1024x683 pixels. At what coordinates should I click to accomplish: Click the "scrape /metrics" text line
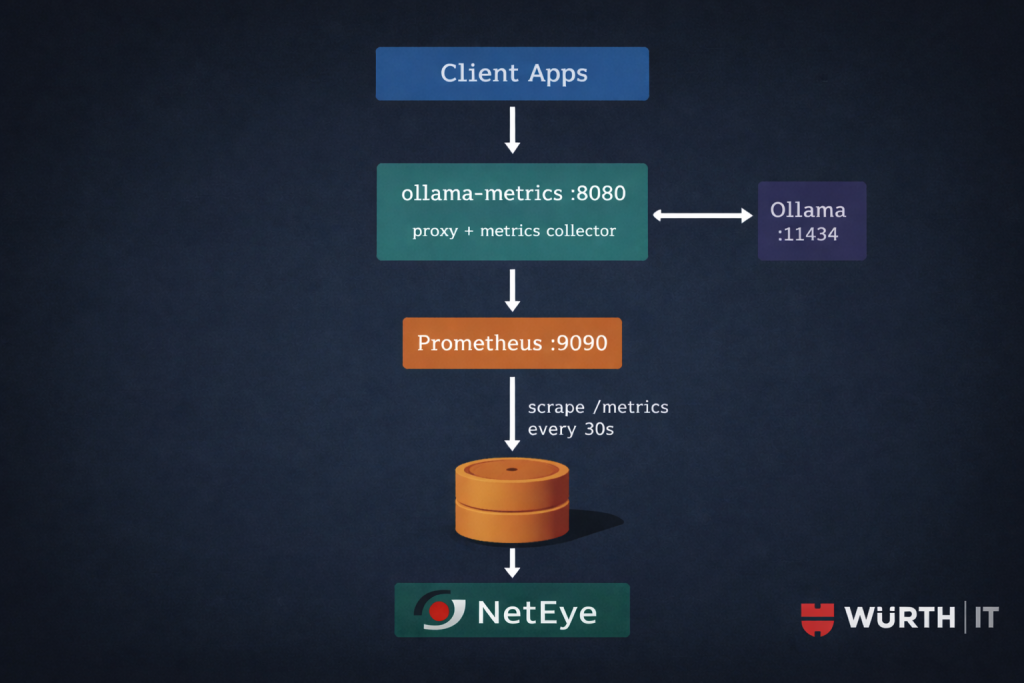pyautogui.click(x=598, y=407)
